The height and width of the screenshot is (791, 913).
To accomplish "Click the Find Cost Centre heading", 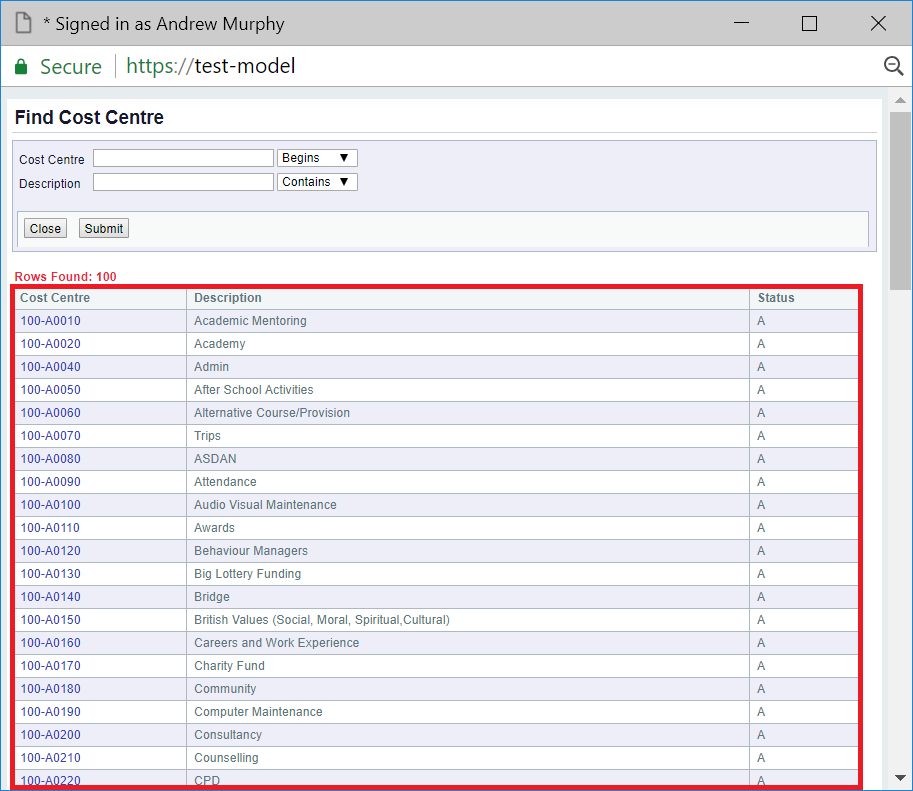I will pyautogui.click(x=89, y=117).
